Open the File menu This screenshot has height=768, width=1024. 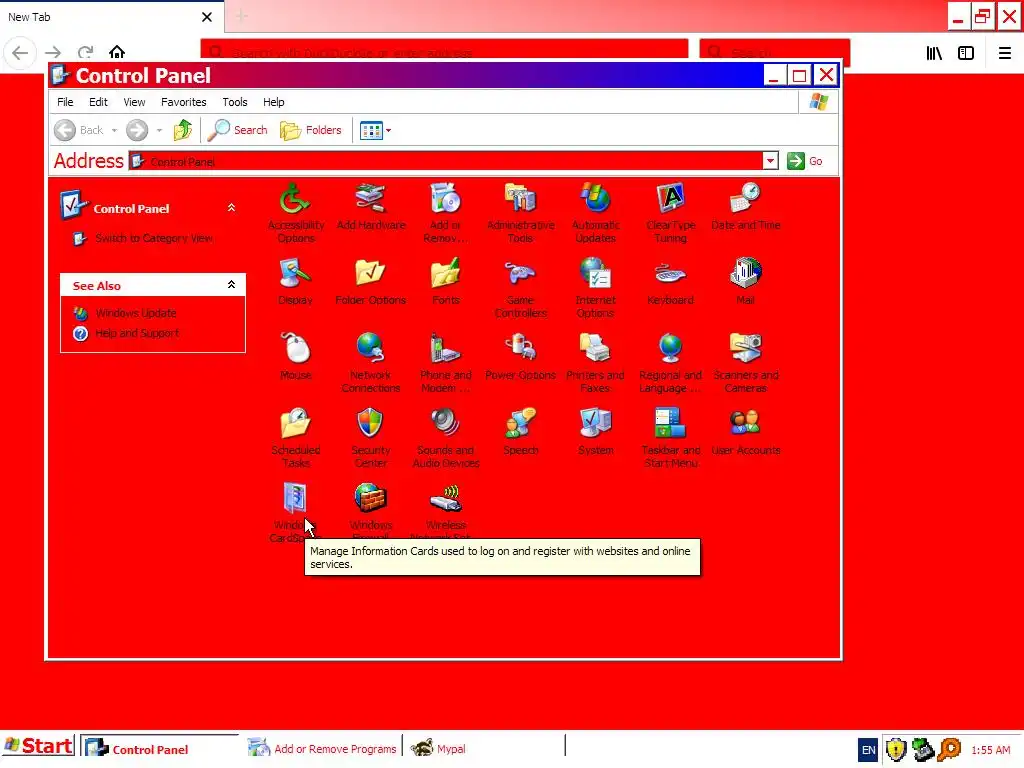pos(65,102)
